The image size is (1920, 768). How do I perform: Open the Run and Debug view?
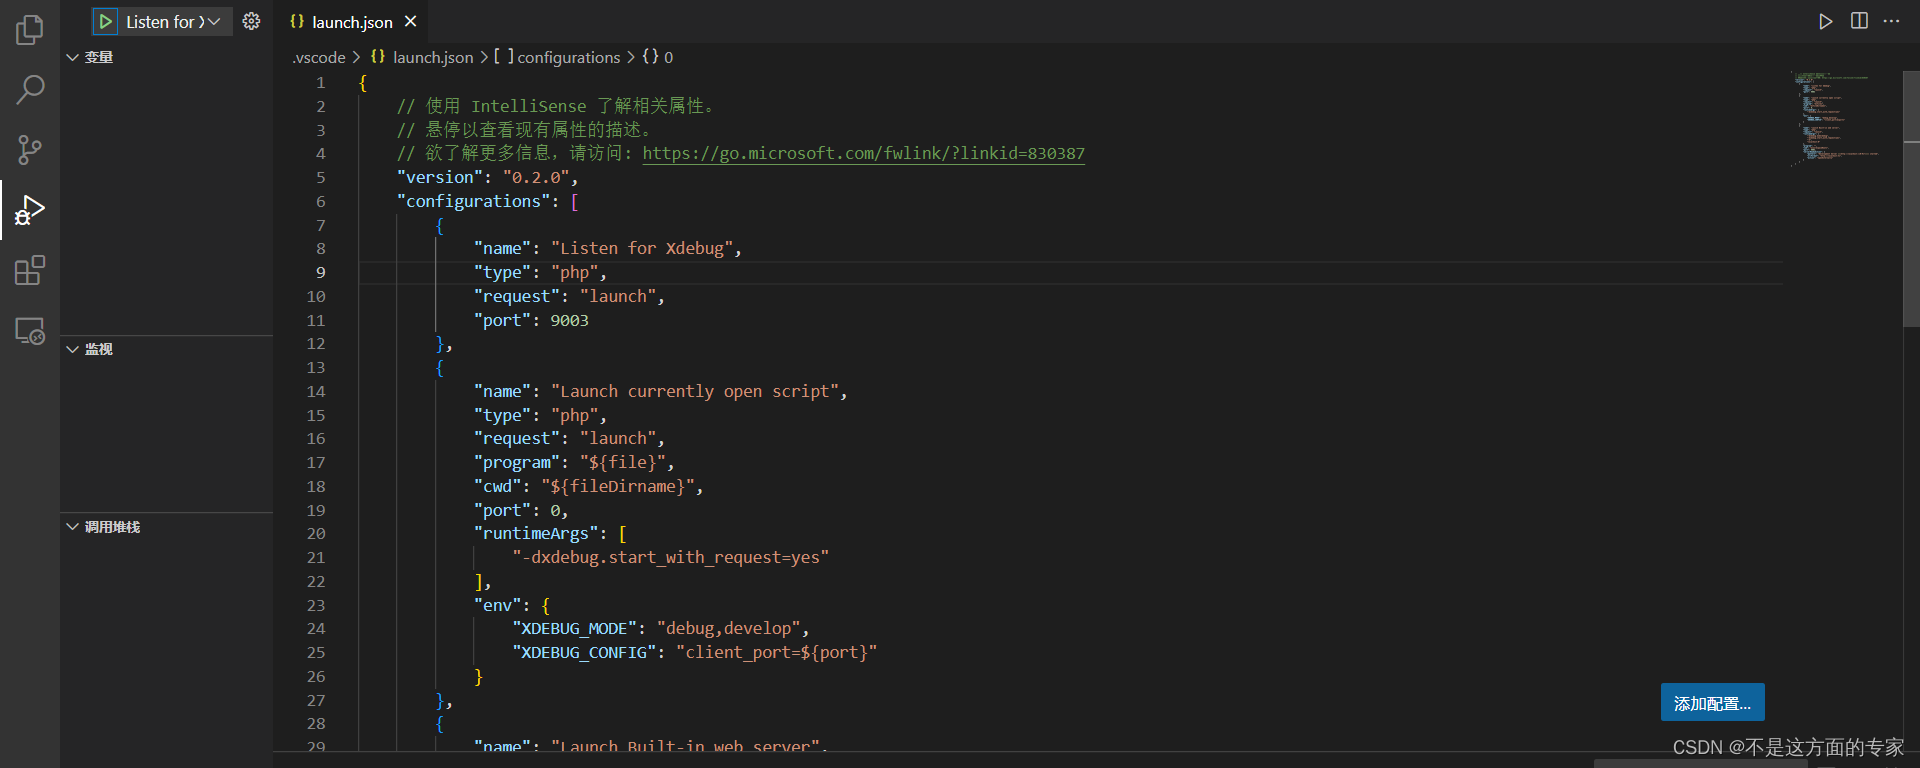coord(30,210)
